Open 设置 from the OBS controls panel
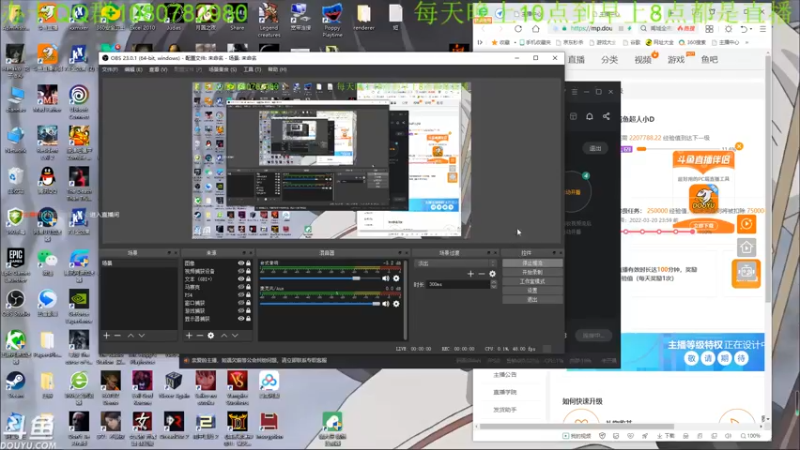 pyautogui.click(x=532, y=291)
